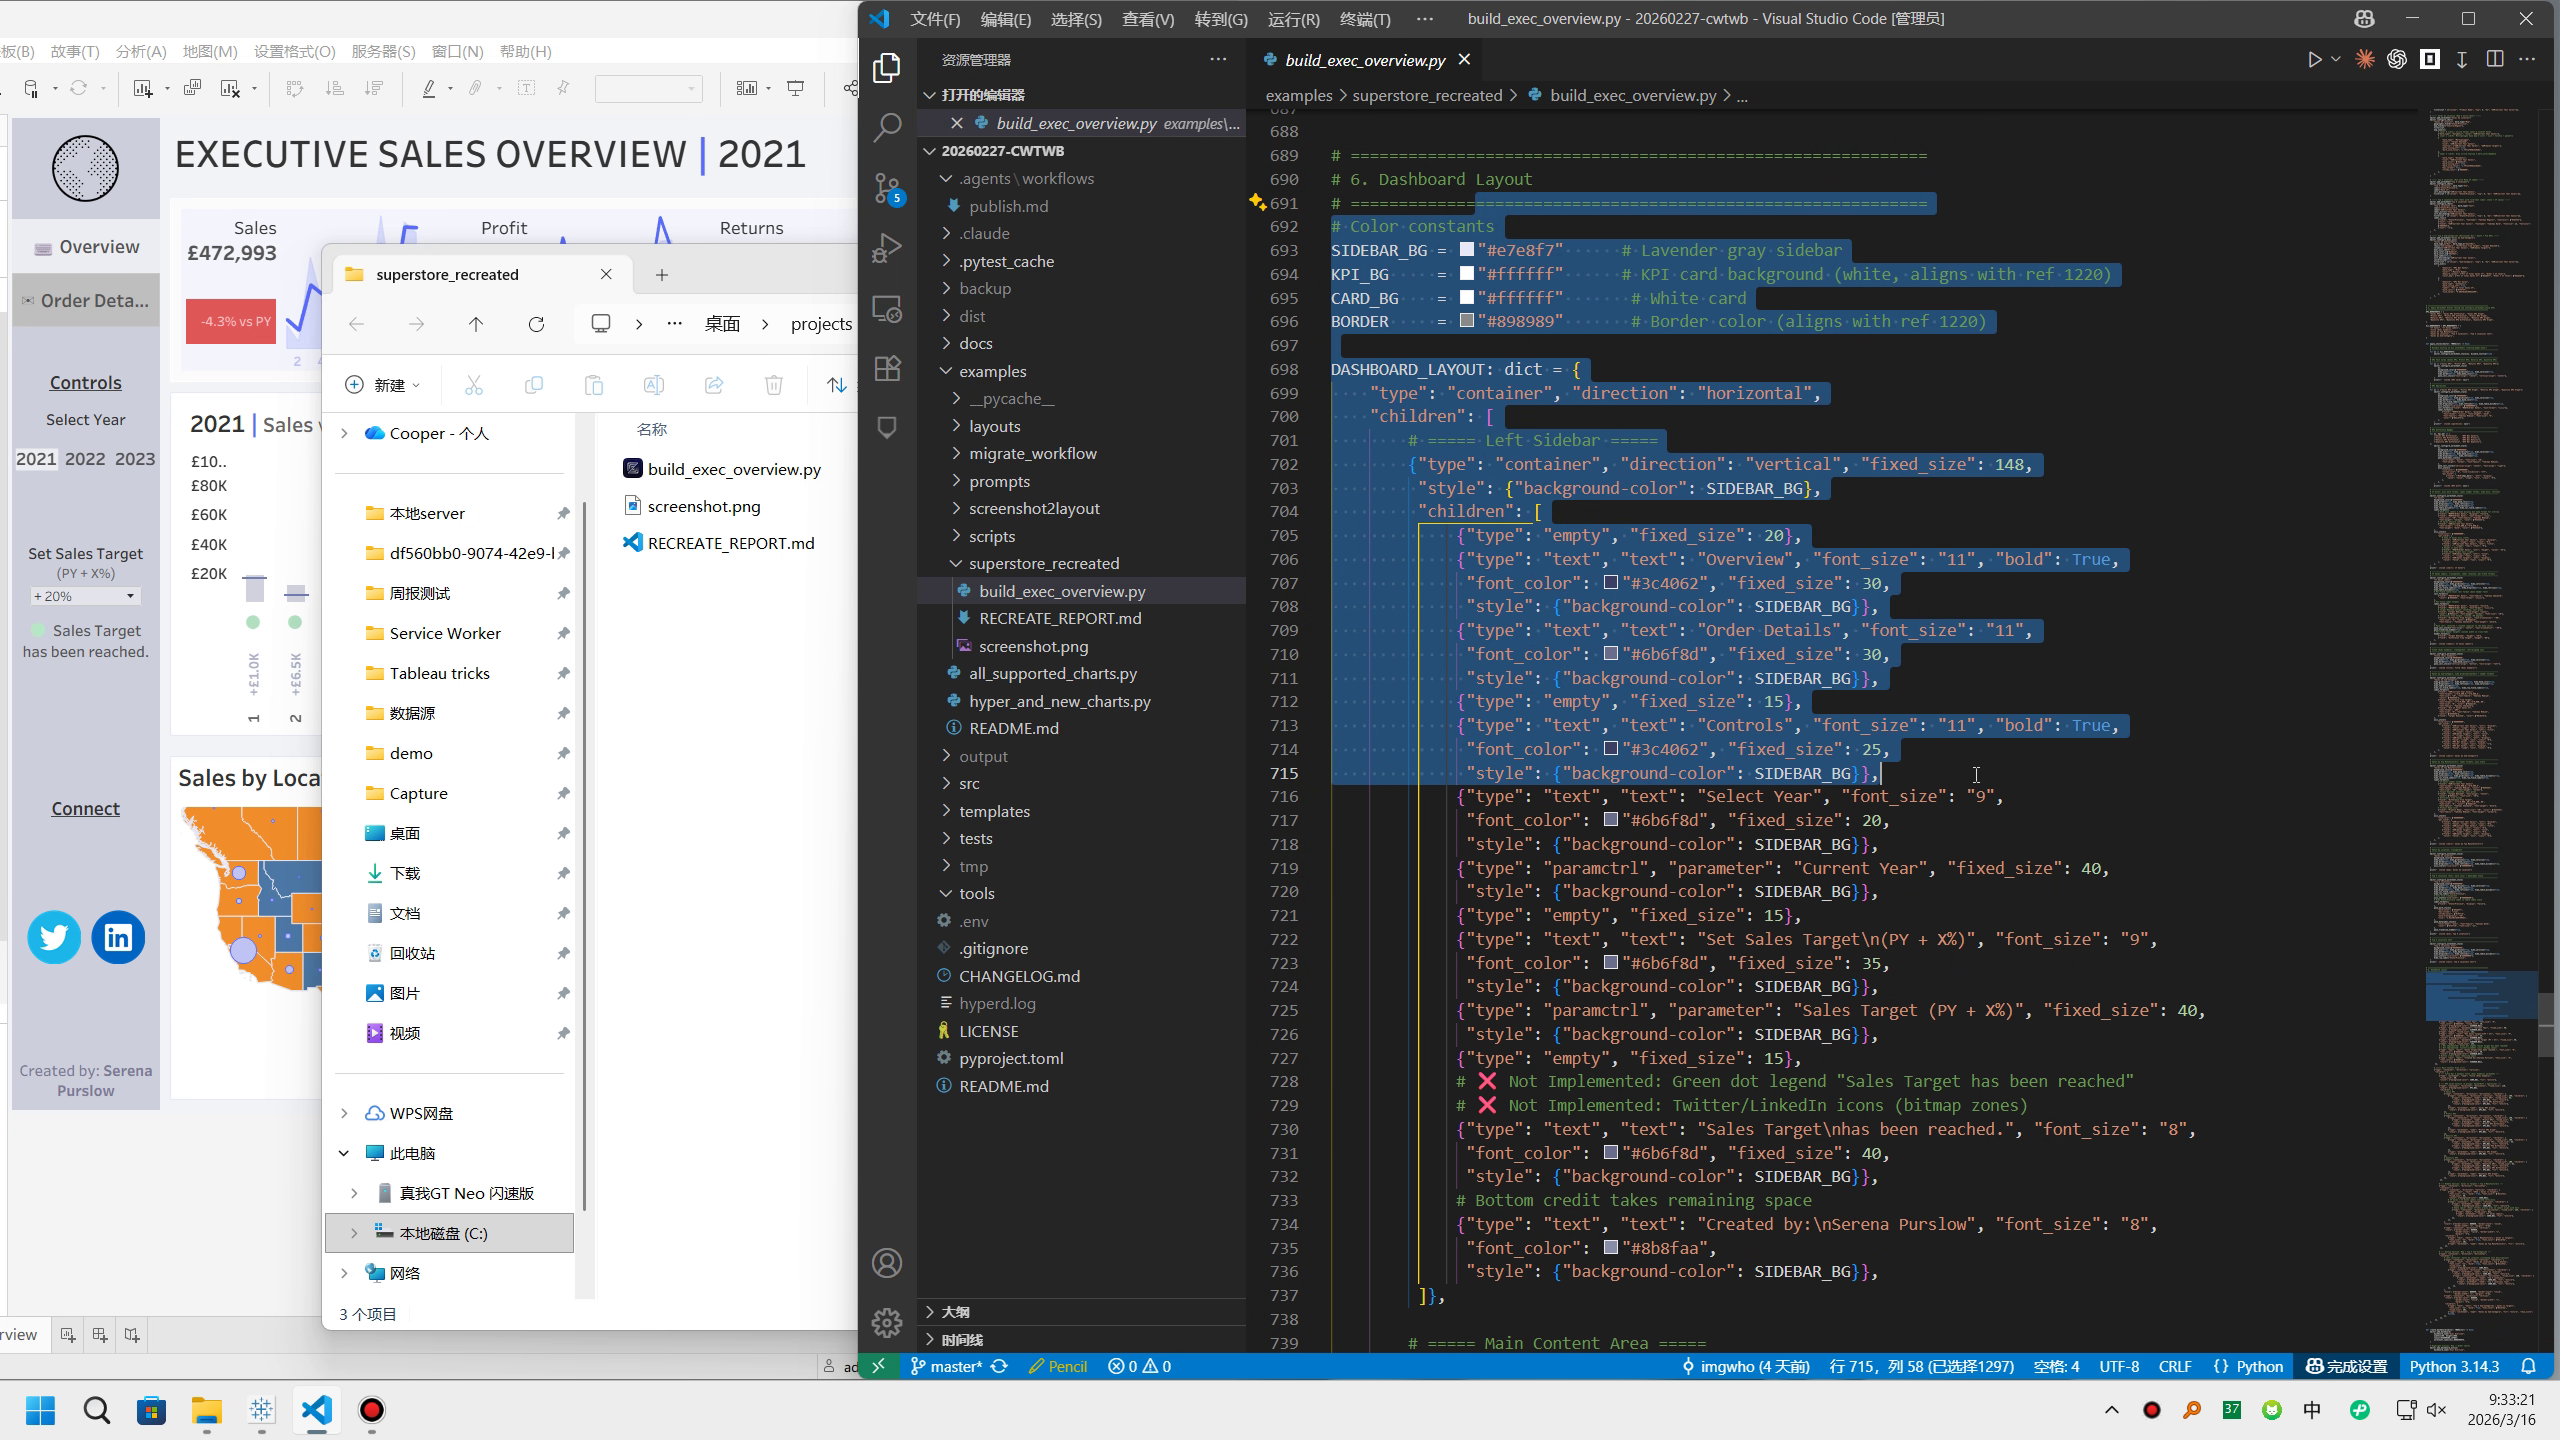Image resolution: width=2560 pixels, height=1440 pixels.
Task: Open the 查看(V) menu in VS Code
Action: [x=1147, y=18]
